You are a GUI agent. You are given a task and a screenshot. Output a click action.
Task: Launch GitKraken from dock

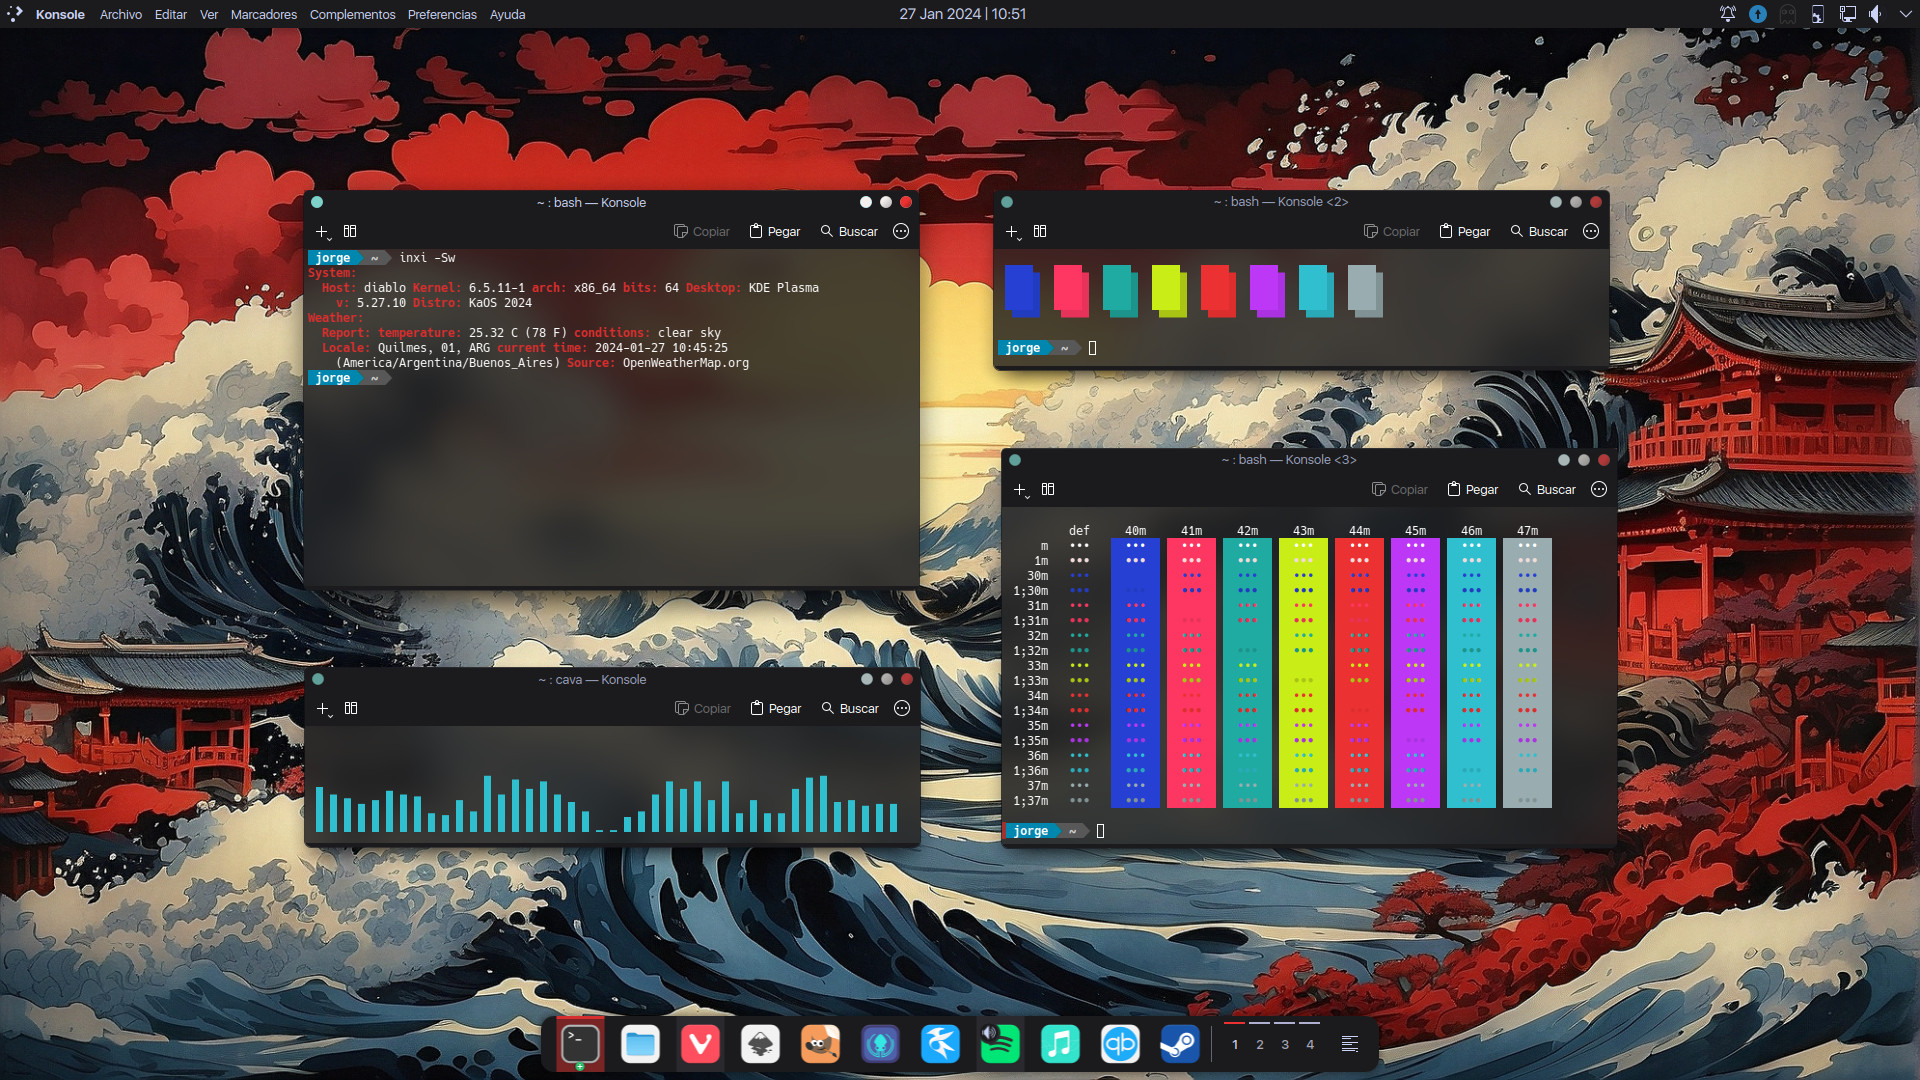click(880, 1044)
